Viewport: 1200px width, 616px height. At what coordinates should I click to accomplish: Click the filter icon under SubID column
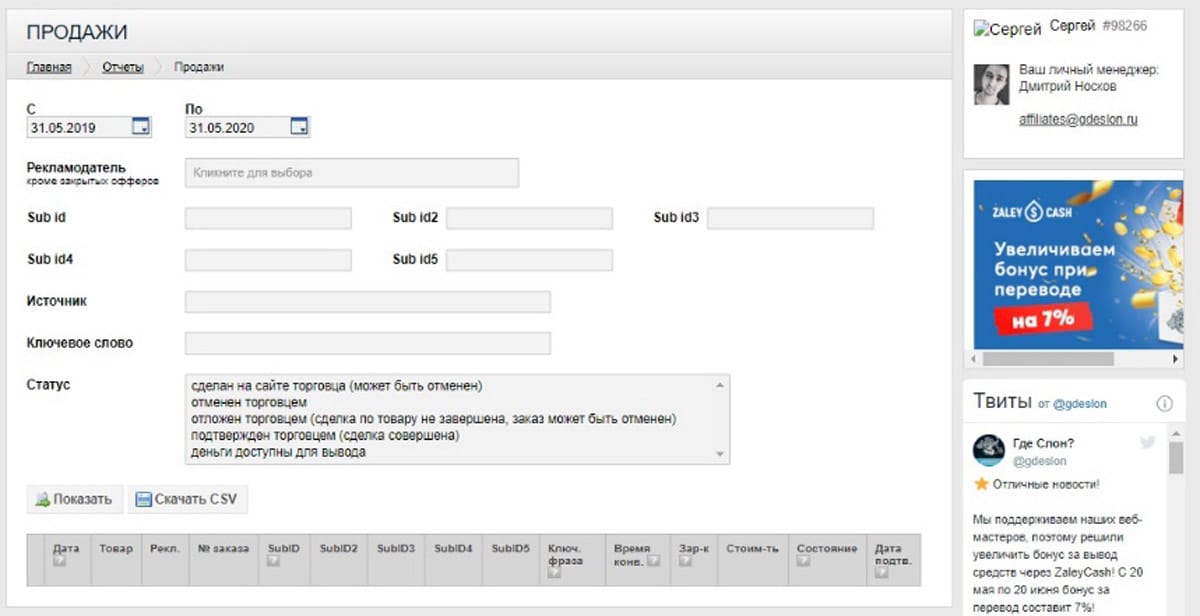click(x=272, y=563)
